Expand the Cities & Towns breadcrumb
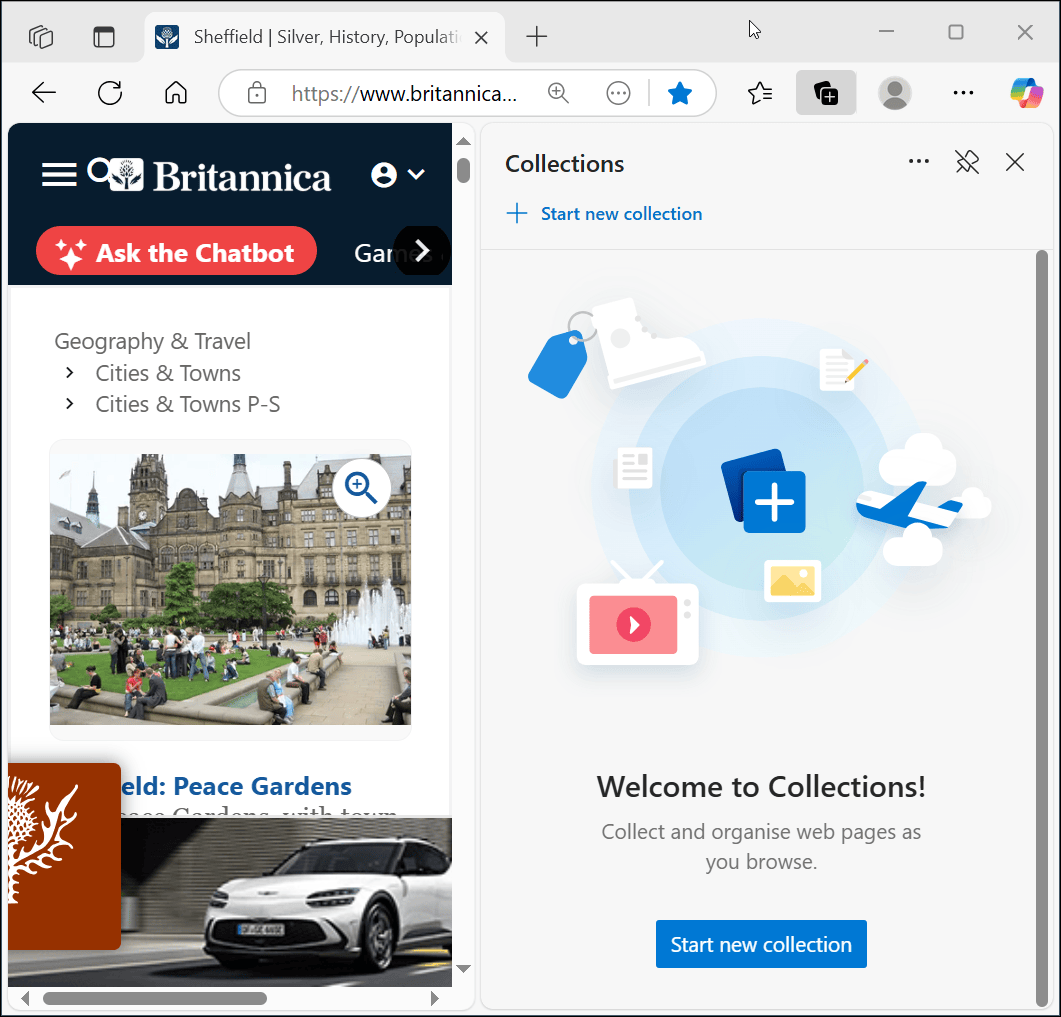Viewport: 1061px width, 1017px height. pyautogui.click(x=69, y=373)
